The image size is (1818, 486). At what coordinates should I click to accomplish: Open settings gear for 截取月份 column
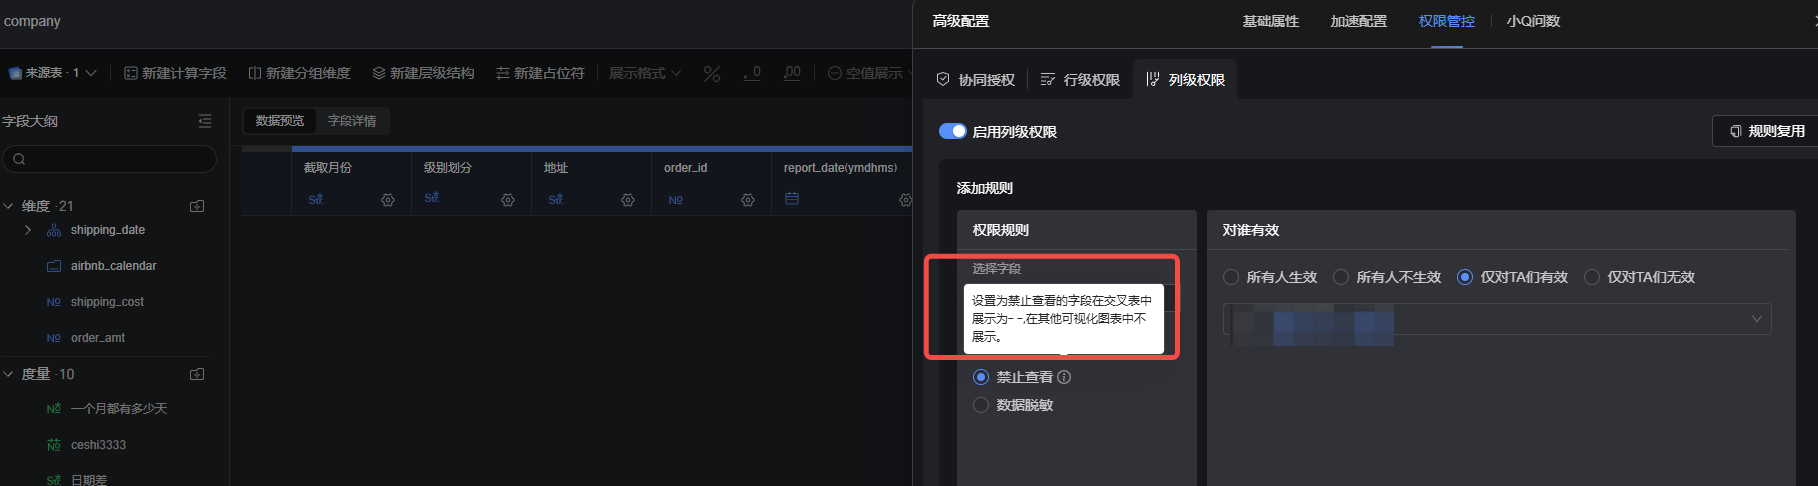coord(388,200)
